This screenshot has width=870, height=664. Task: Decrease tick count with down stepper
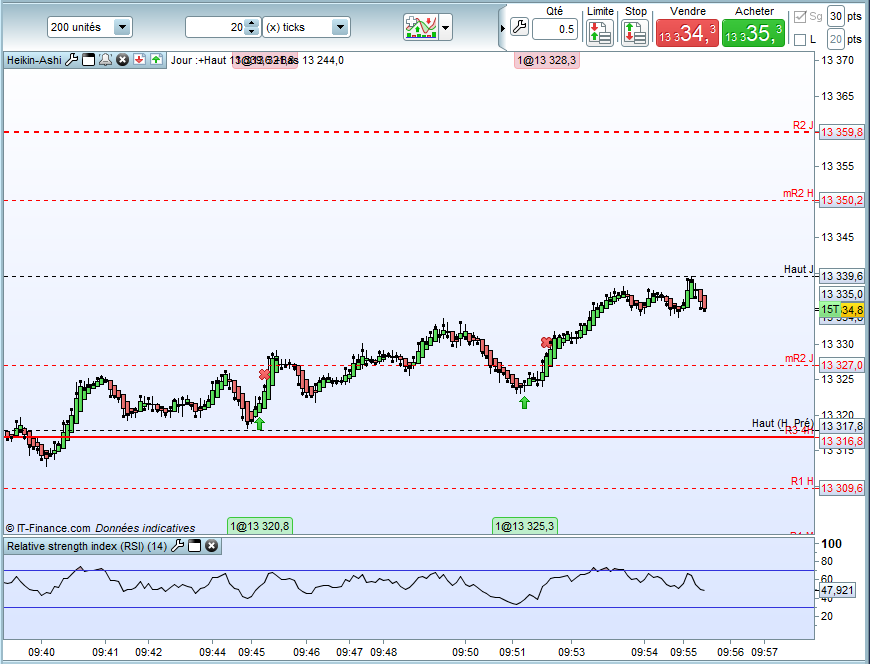252,32
